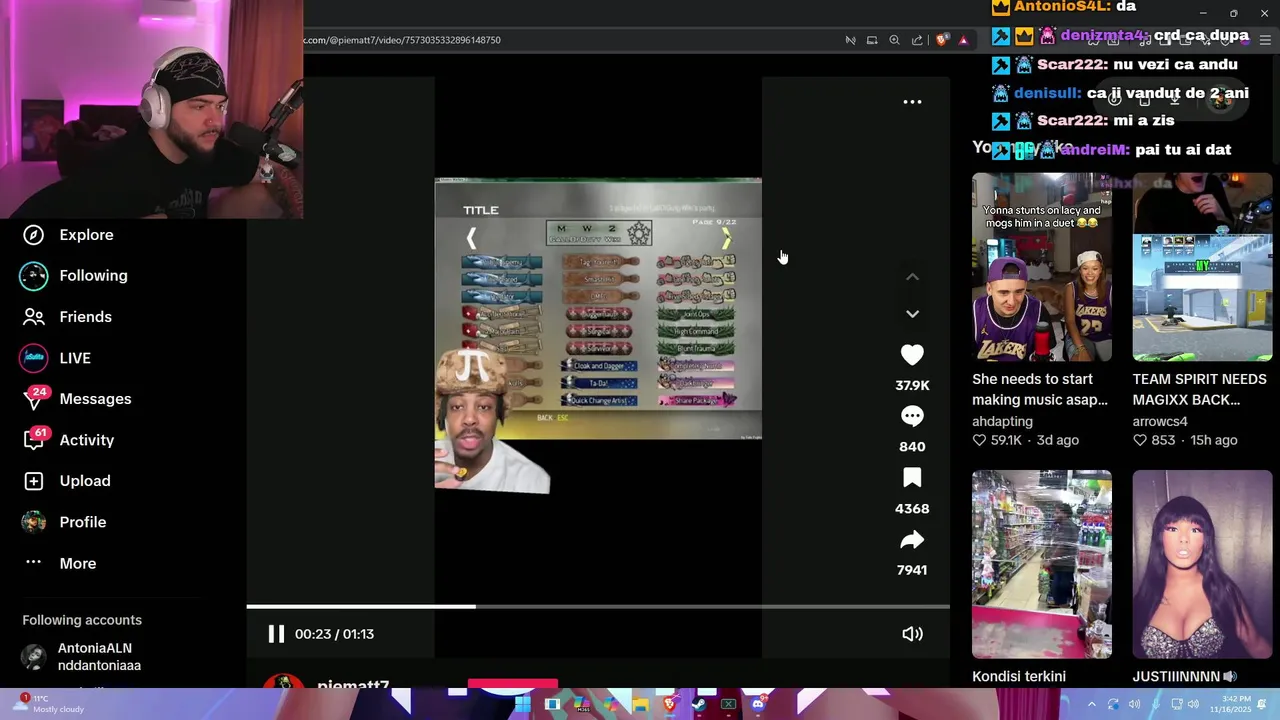Go to your Profile page

click(63, 522)
